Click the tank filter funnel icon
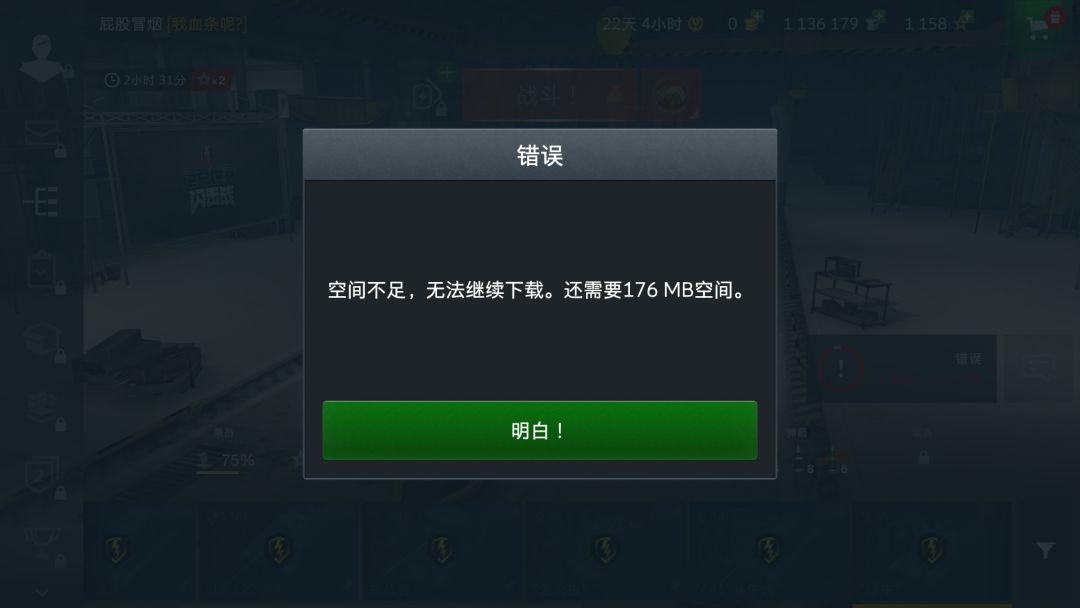The height and width of the screenshot is (608, 1080). 1045,549
